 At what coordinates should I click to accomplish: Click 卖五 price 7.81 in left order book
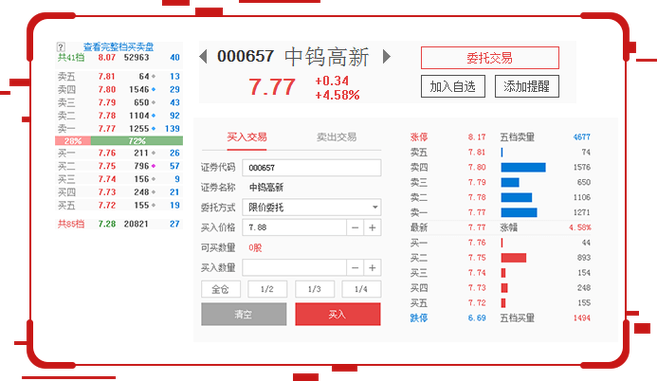pyautogui.click(x=106, y=76)
